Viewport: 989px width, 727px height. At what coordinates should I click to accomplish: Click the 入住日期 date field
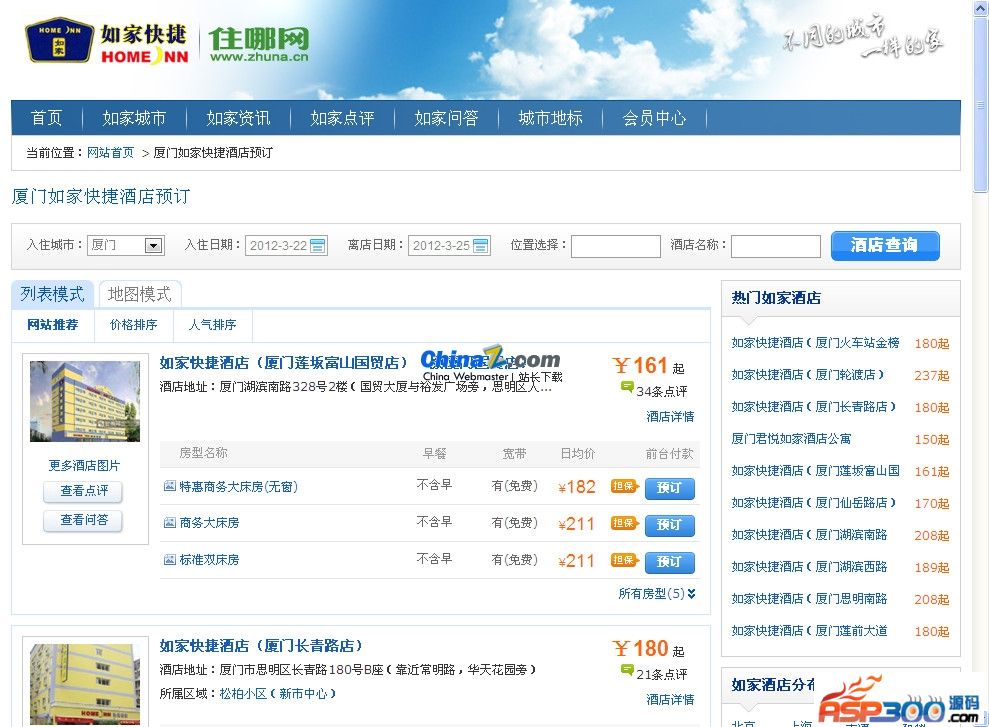coord(286,245)
